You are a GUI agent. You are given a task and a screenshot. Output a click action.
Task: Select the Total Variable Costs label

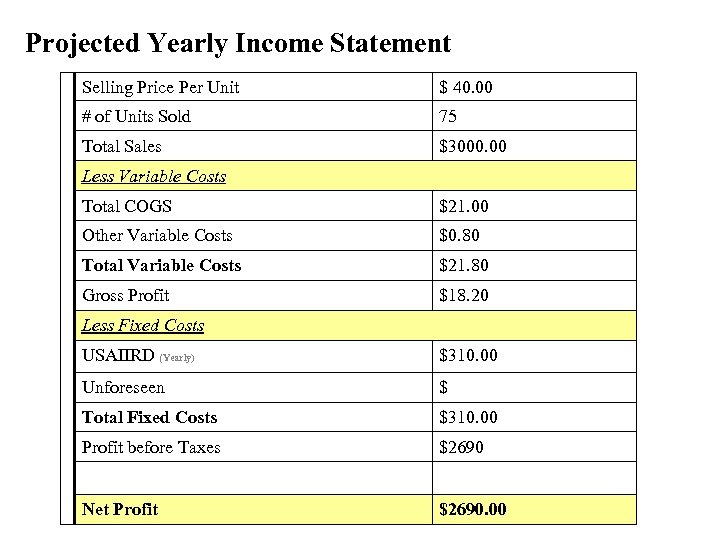click(162, 265)
